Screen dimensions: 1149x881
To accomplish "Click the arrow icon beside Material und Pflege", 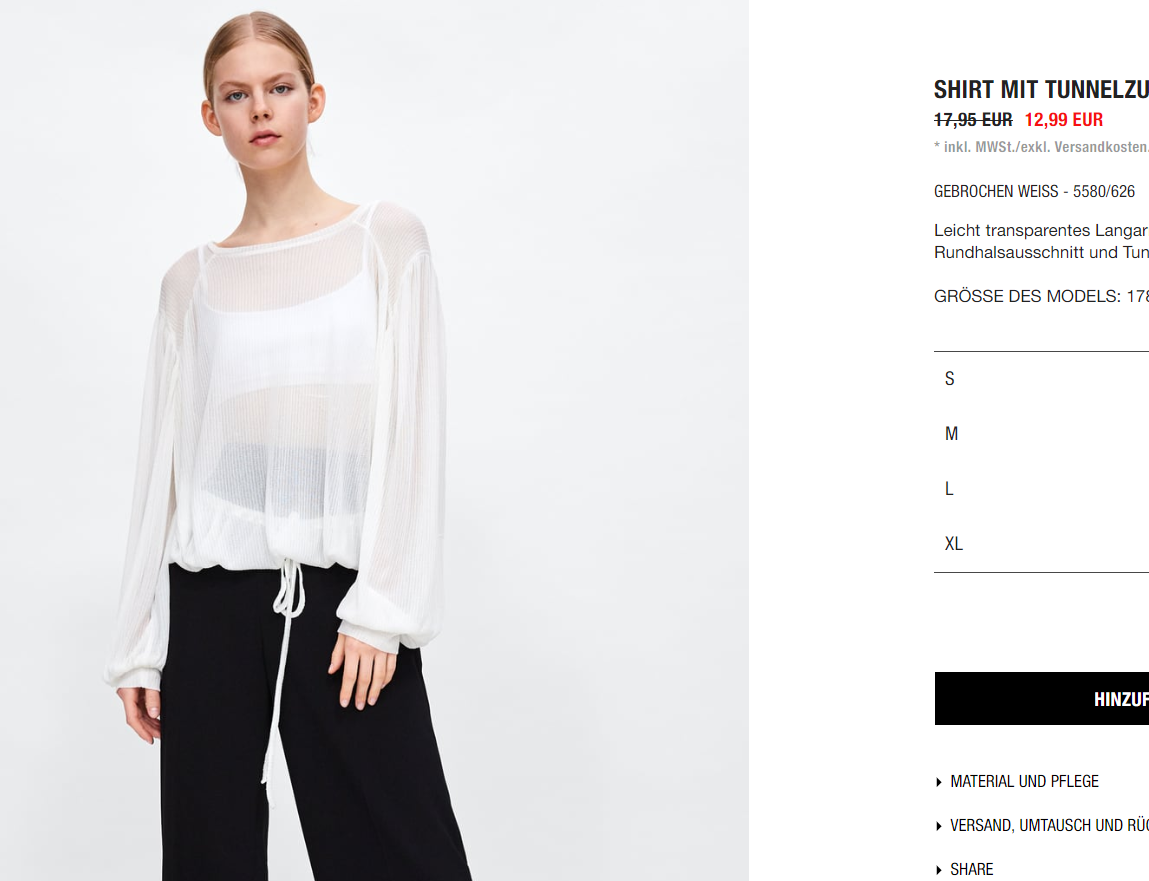I will 939,782.
